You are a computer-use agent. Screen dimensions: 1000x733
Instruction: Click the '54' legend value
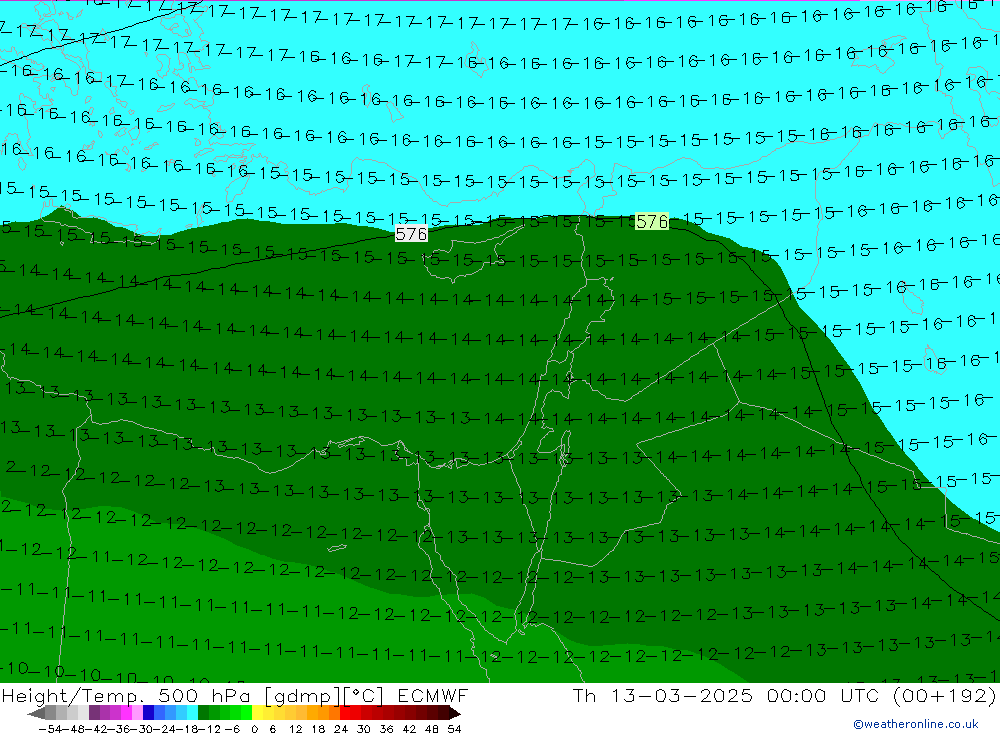[x=454, y=729]
